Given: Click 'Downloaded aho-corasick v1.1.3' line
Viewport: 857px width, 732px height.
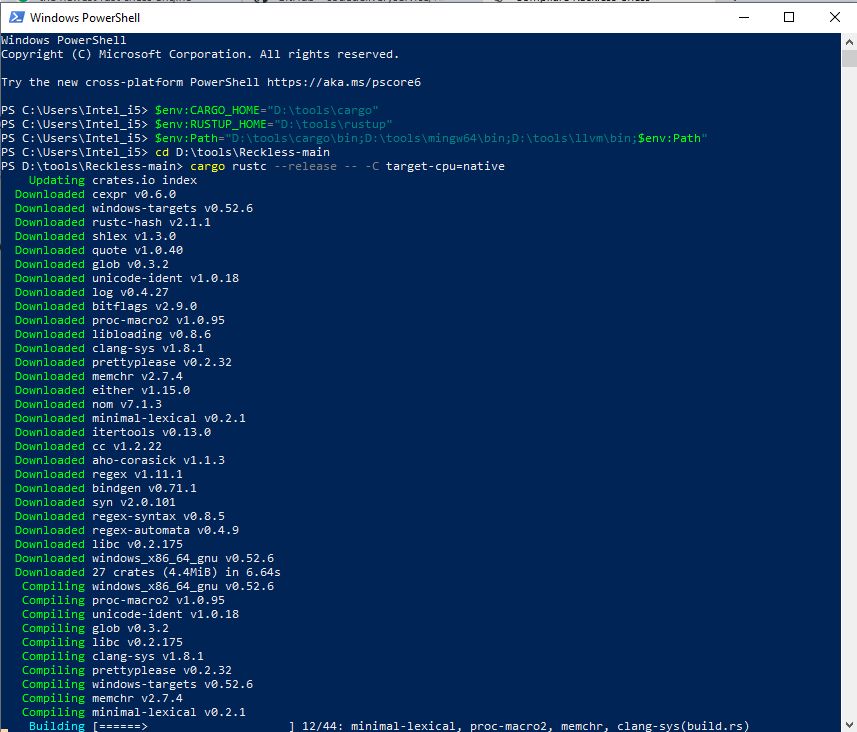Looking at the screenshot, I should pyautogui.click(x=120, y=460).
